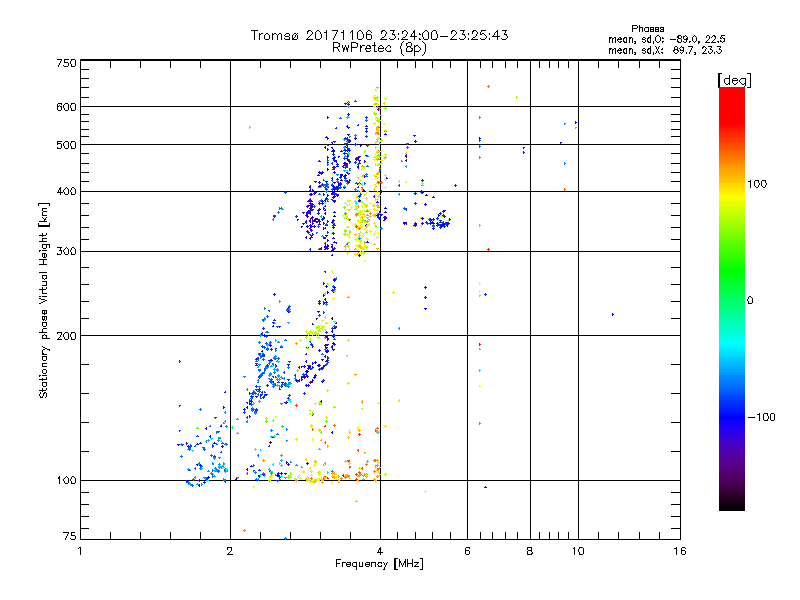Viewport: 800px width, 600px height.
Task: Click the '[deg]' colorbar unit label
Action: tap(734, 80)
